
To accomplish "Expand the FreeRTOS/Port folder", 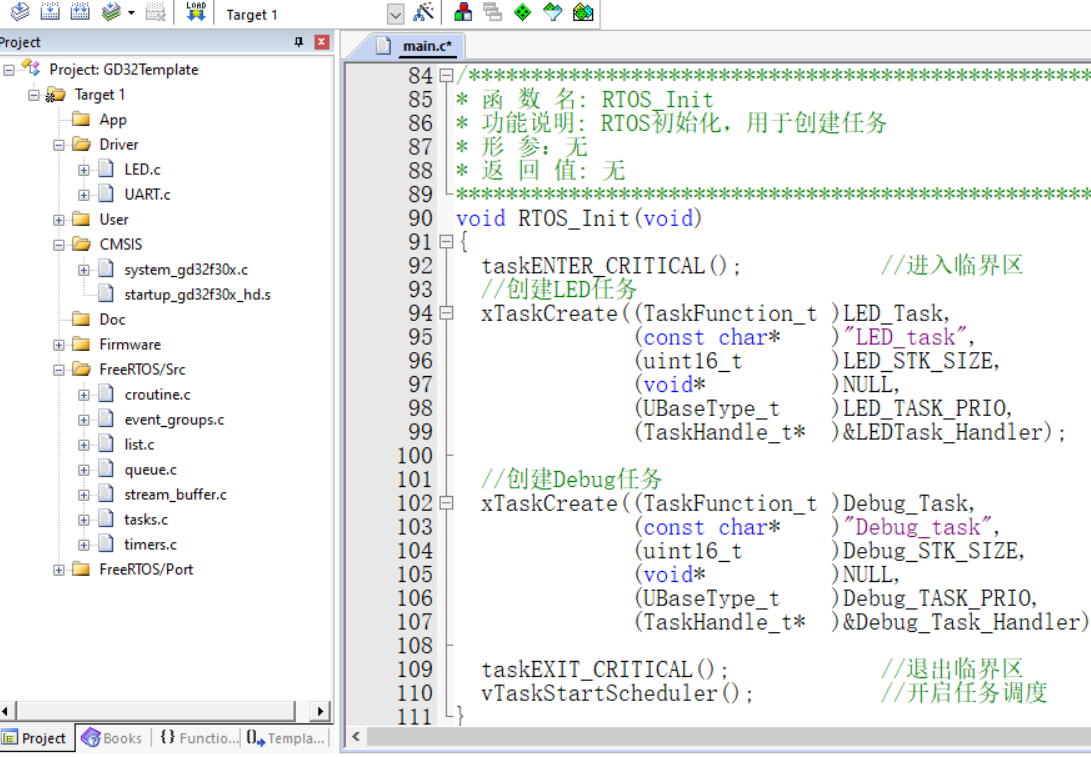I will [x=58, y=570].
